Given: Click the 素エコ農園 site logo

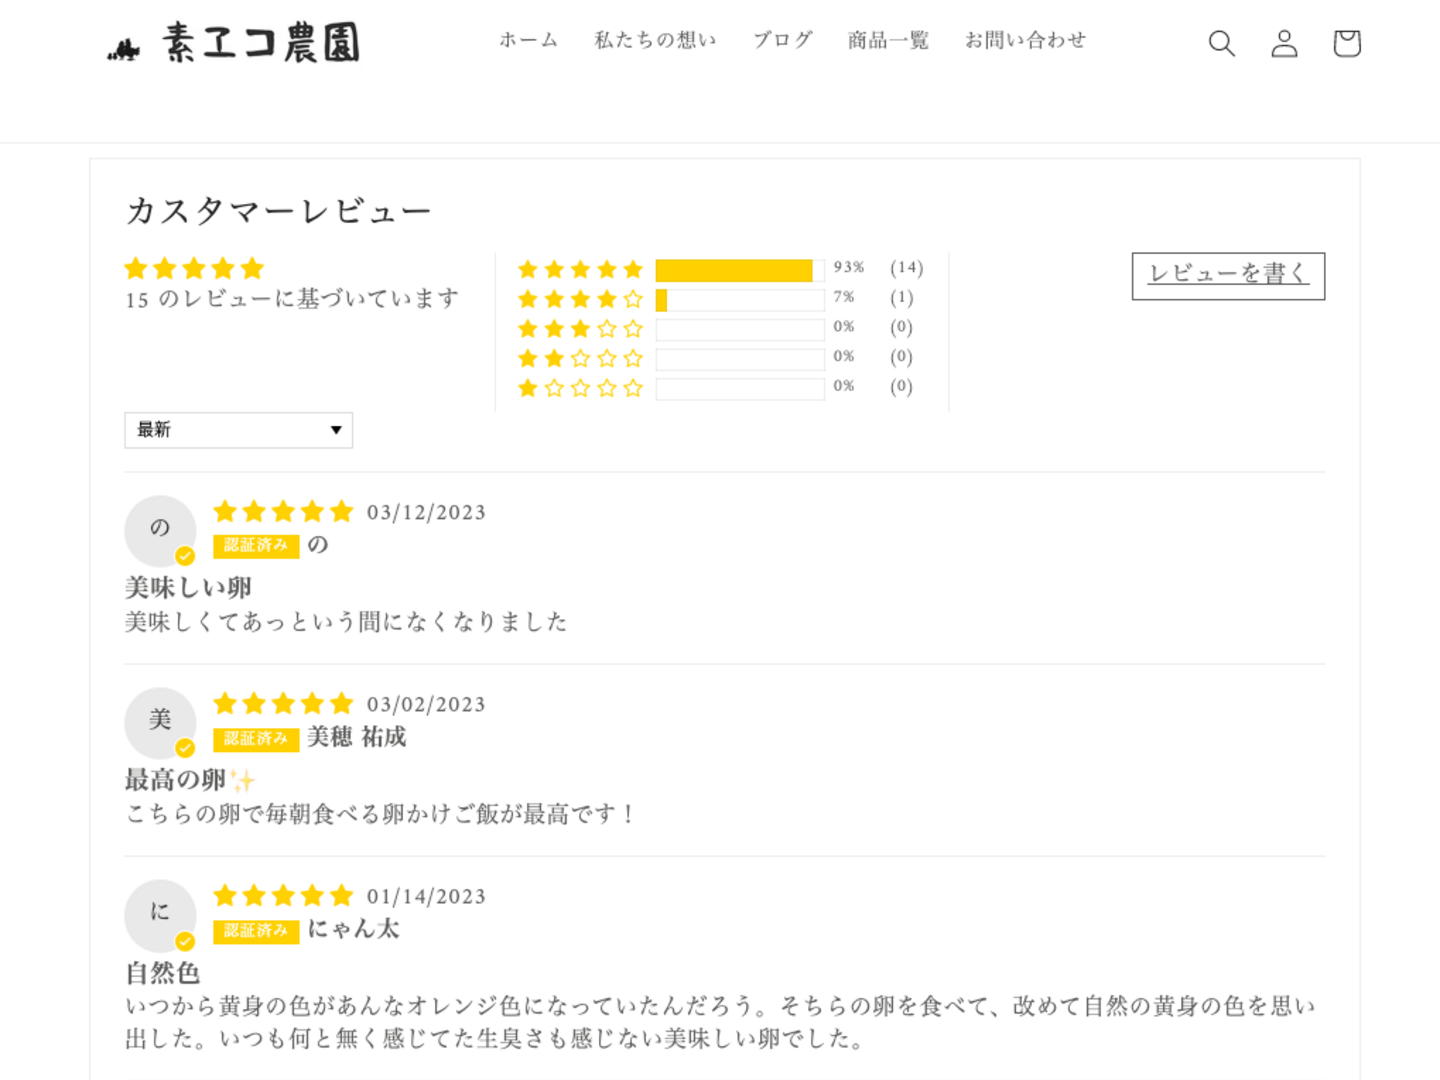Looking at the screenshot, I should [234, 44].
